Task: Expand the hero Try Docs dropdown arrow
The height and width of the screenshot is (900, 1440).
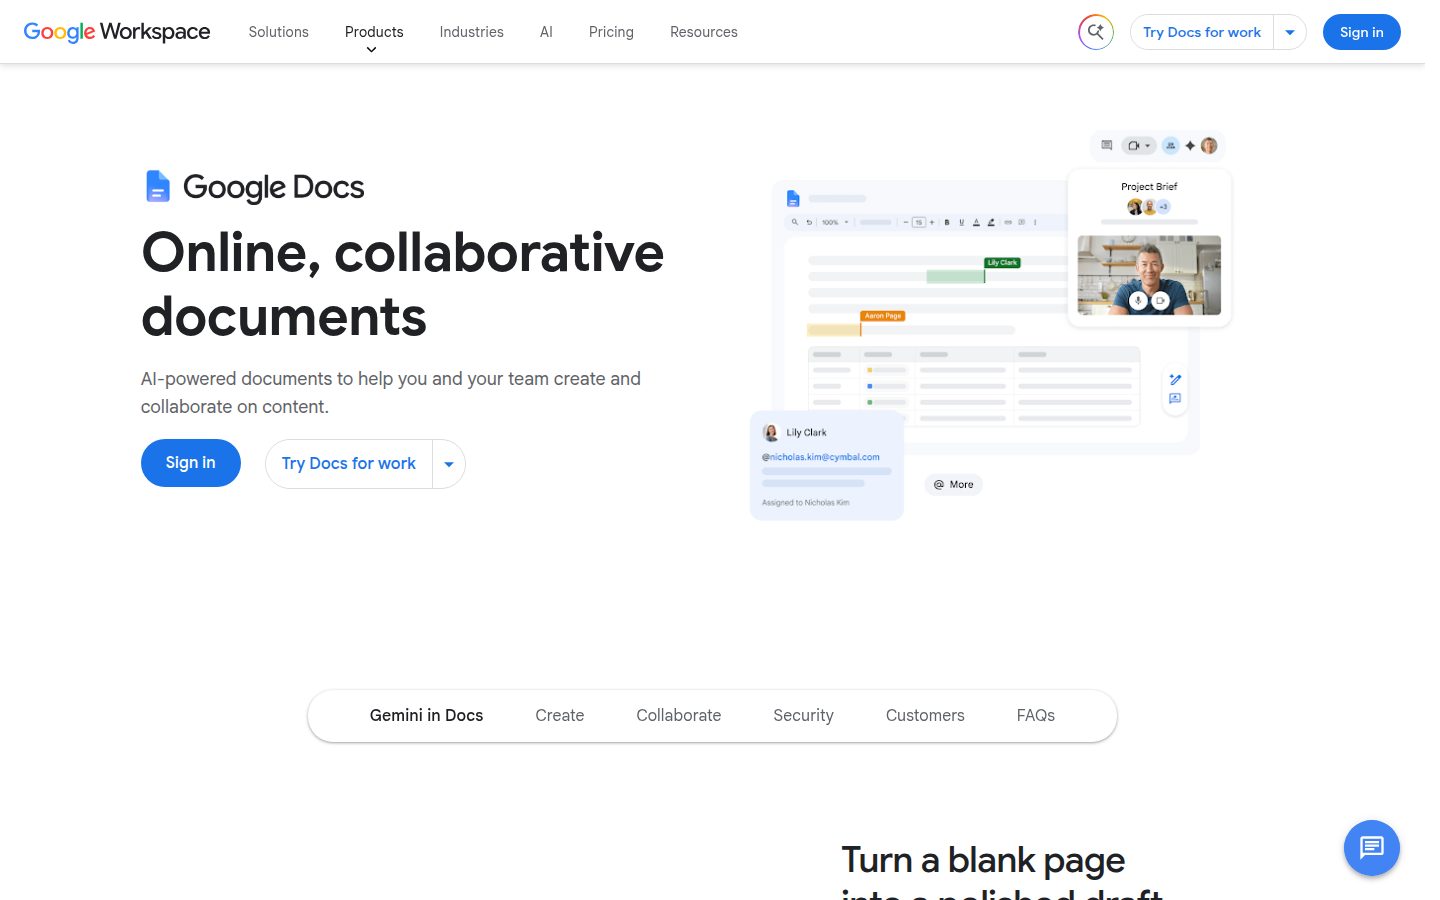Action: (449, 464)
